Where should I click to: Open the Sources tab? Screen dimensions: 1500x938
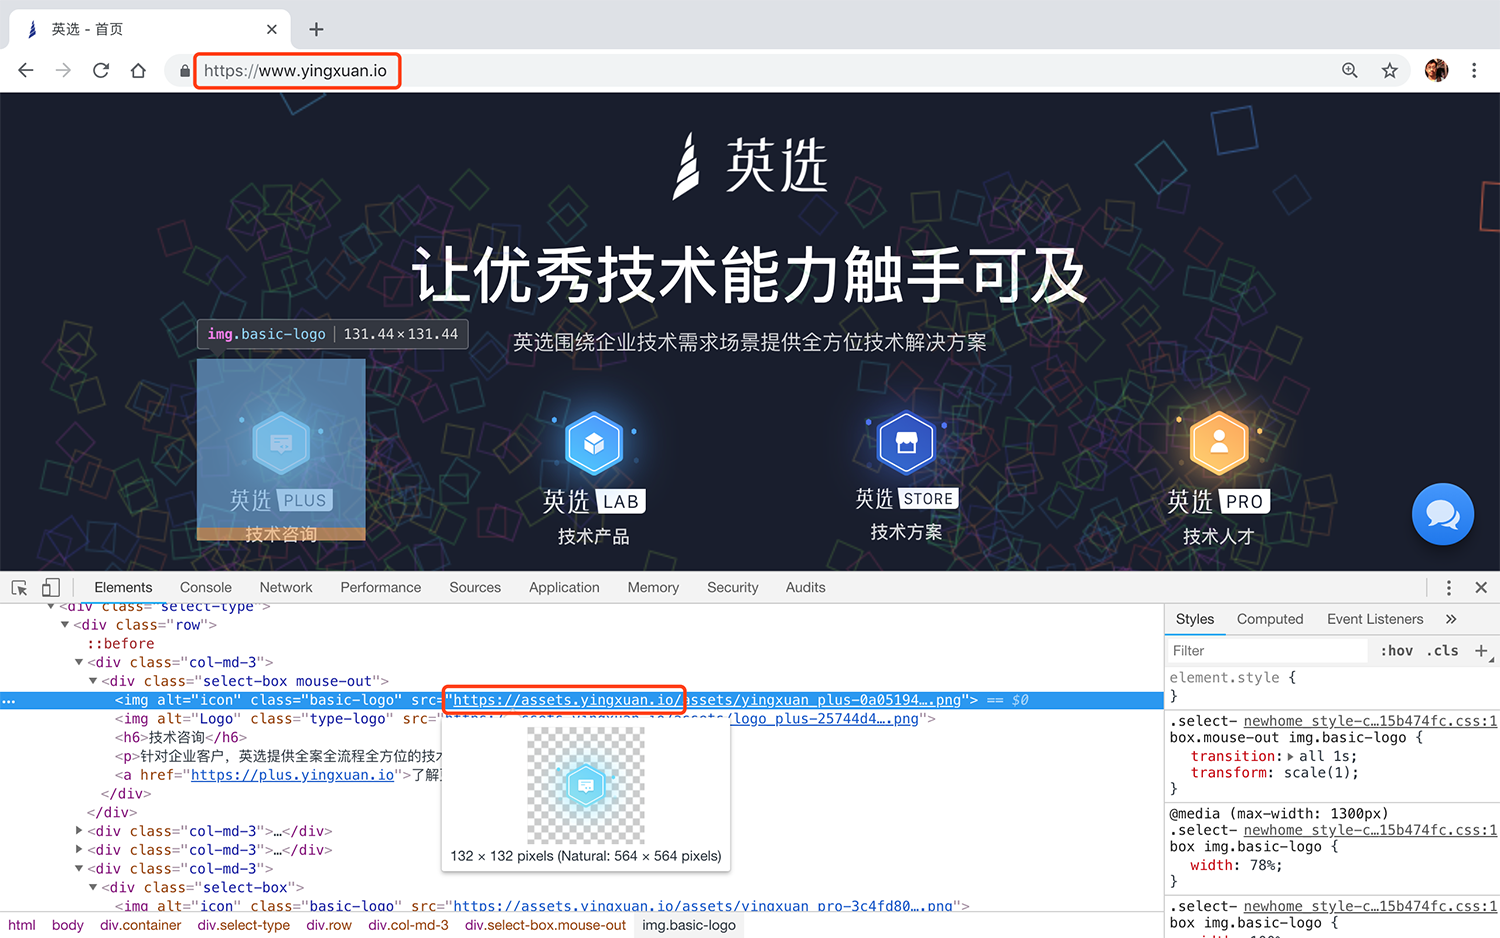(x=475, y=588)
